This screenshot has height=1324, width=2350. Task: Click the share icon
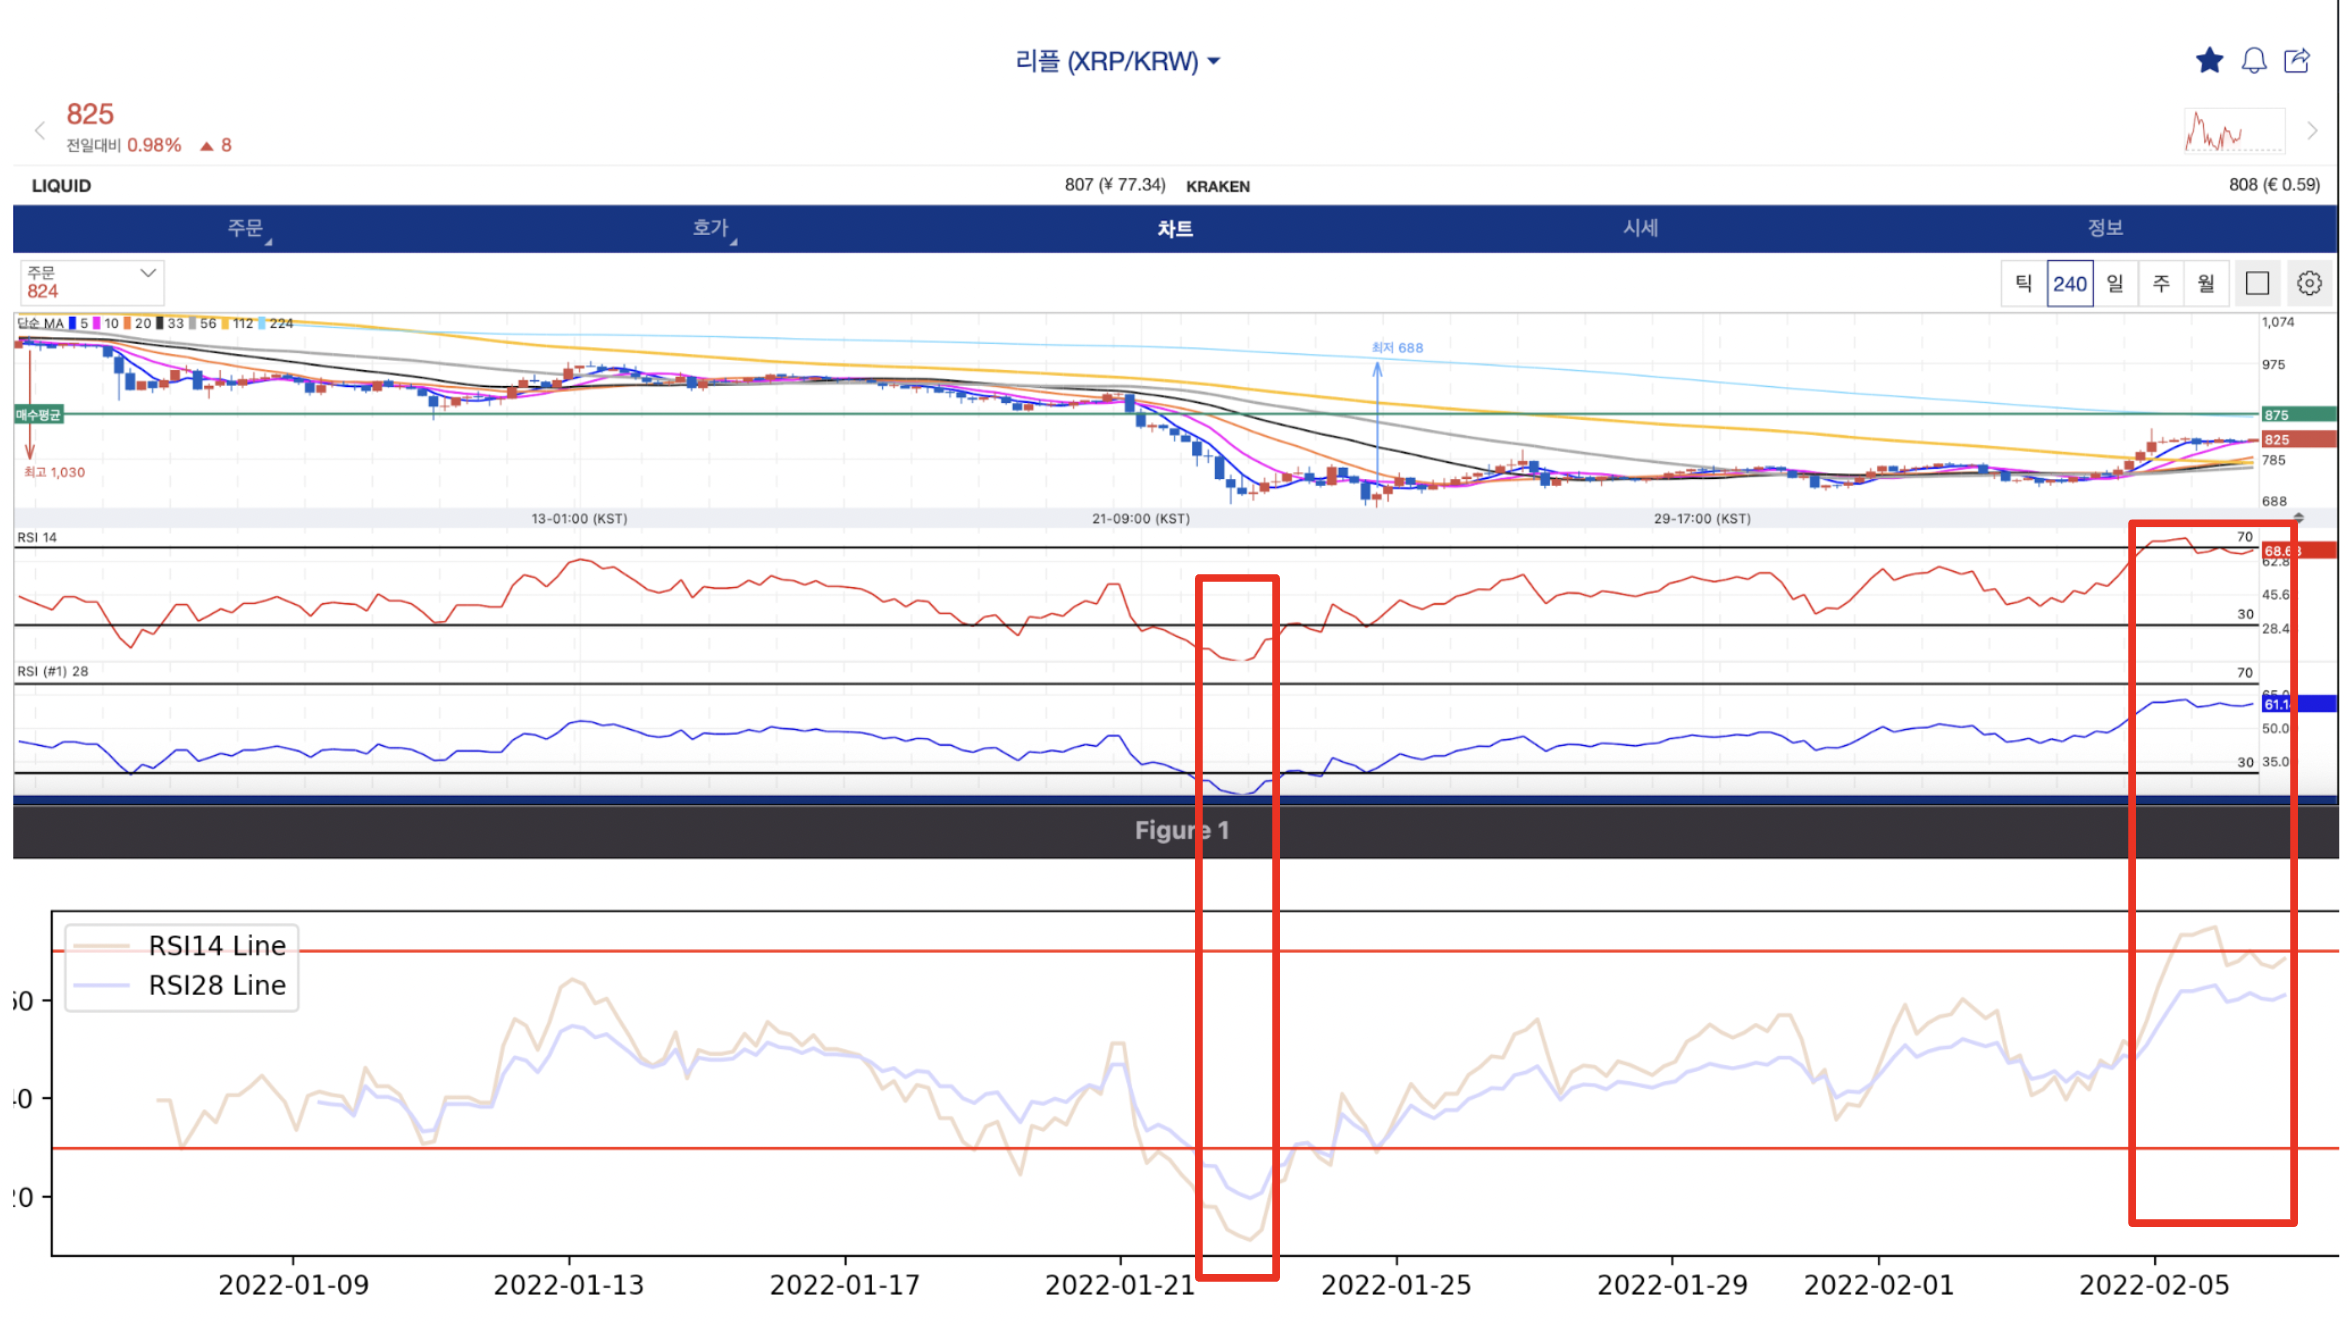(2298, 61)
